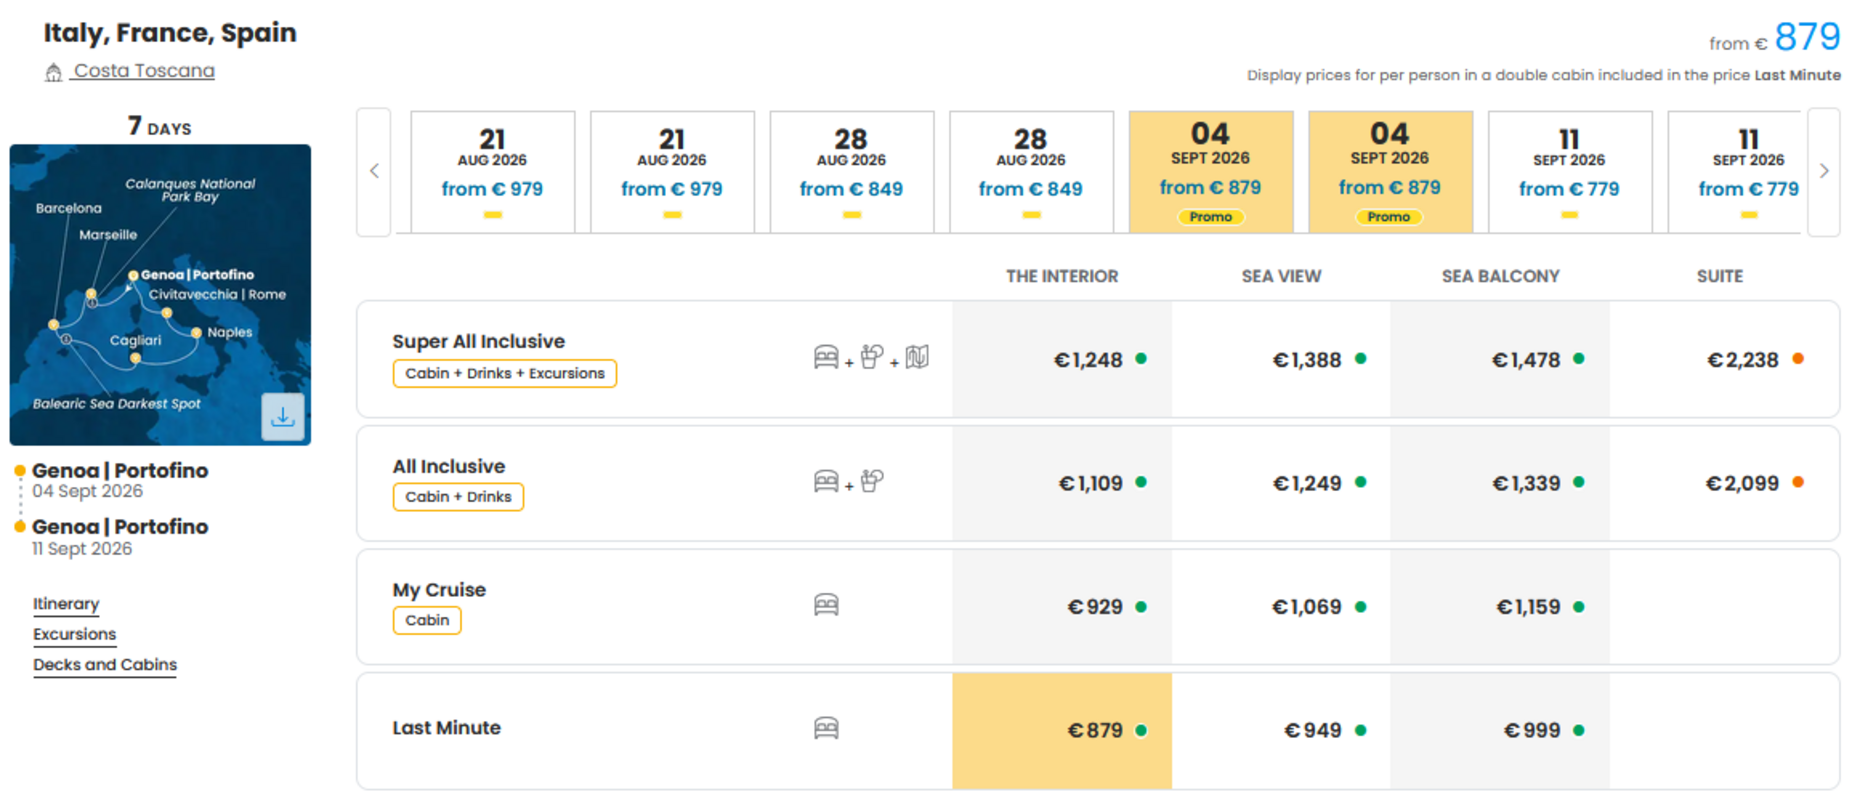
Task: Click the bed icon in Last Minute row
Action: 826,728
